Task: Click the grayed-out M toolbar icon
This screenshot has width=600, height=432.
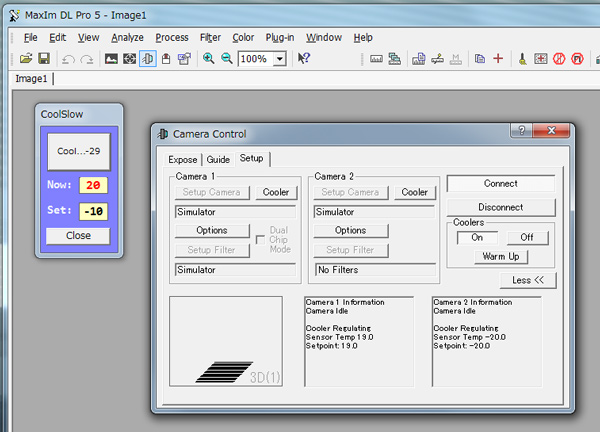Action: click(455, 59)
